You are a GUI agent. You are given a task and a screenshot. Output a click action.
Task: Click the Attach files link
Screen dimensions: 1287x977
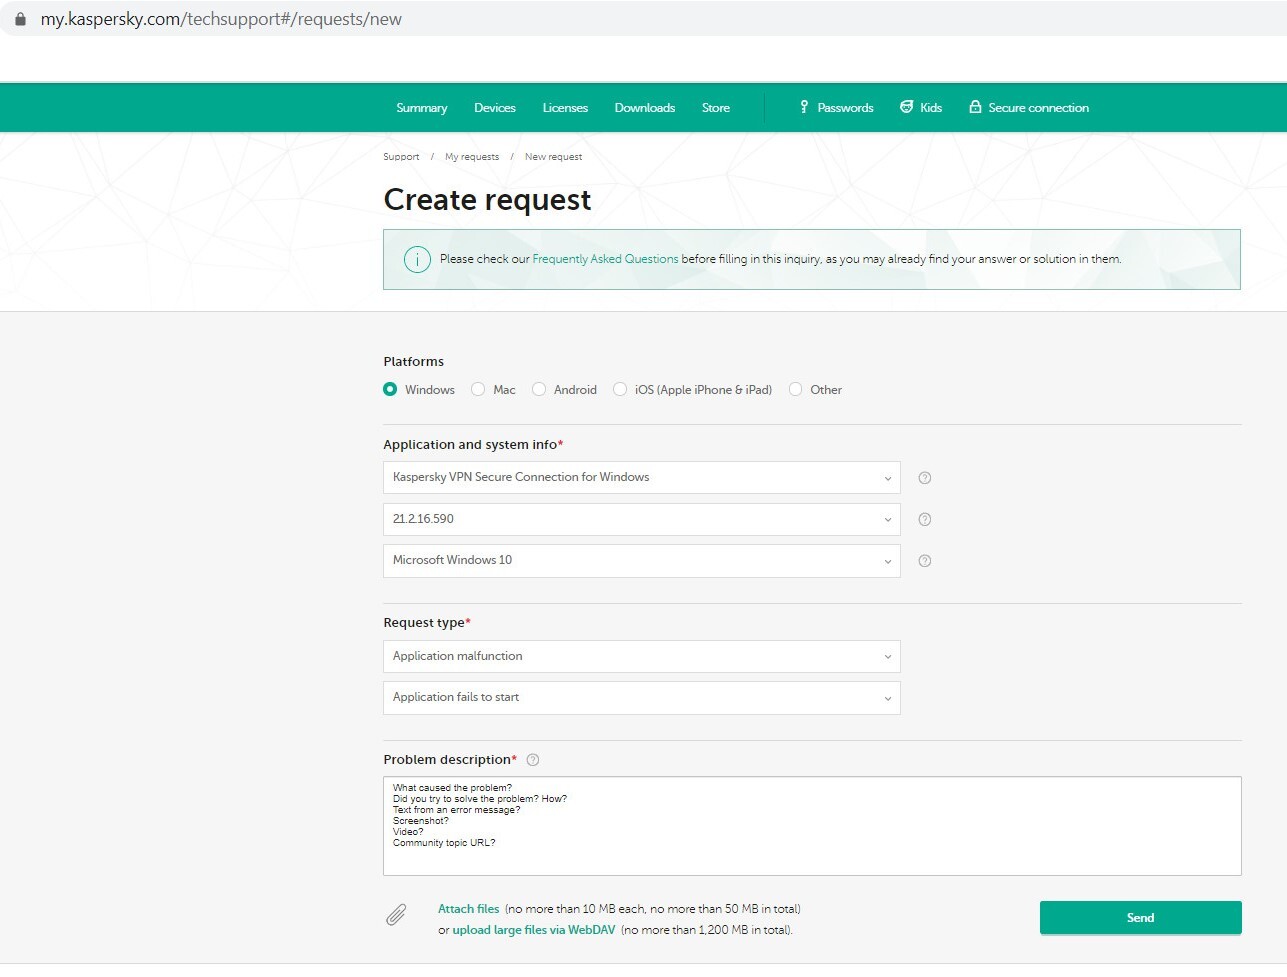(x=468, y=909)
